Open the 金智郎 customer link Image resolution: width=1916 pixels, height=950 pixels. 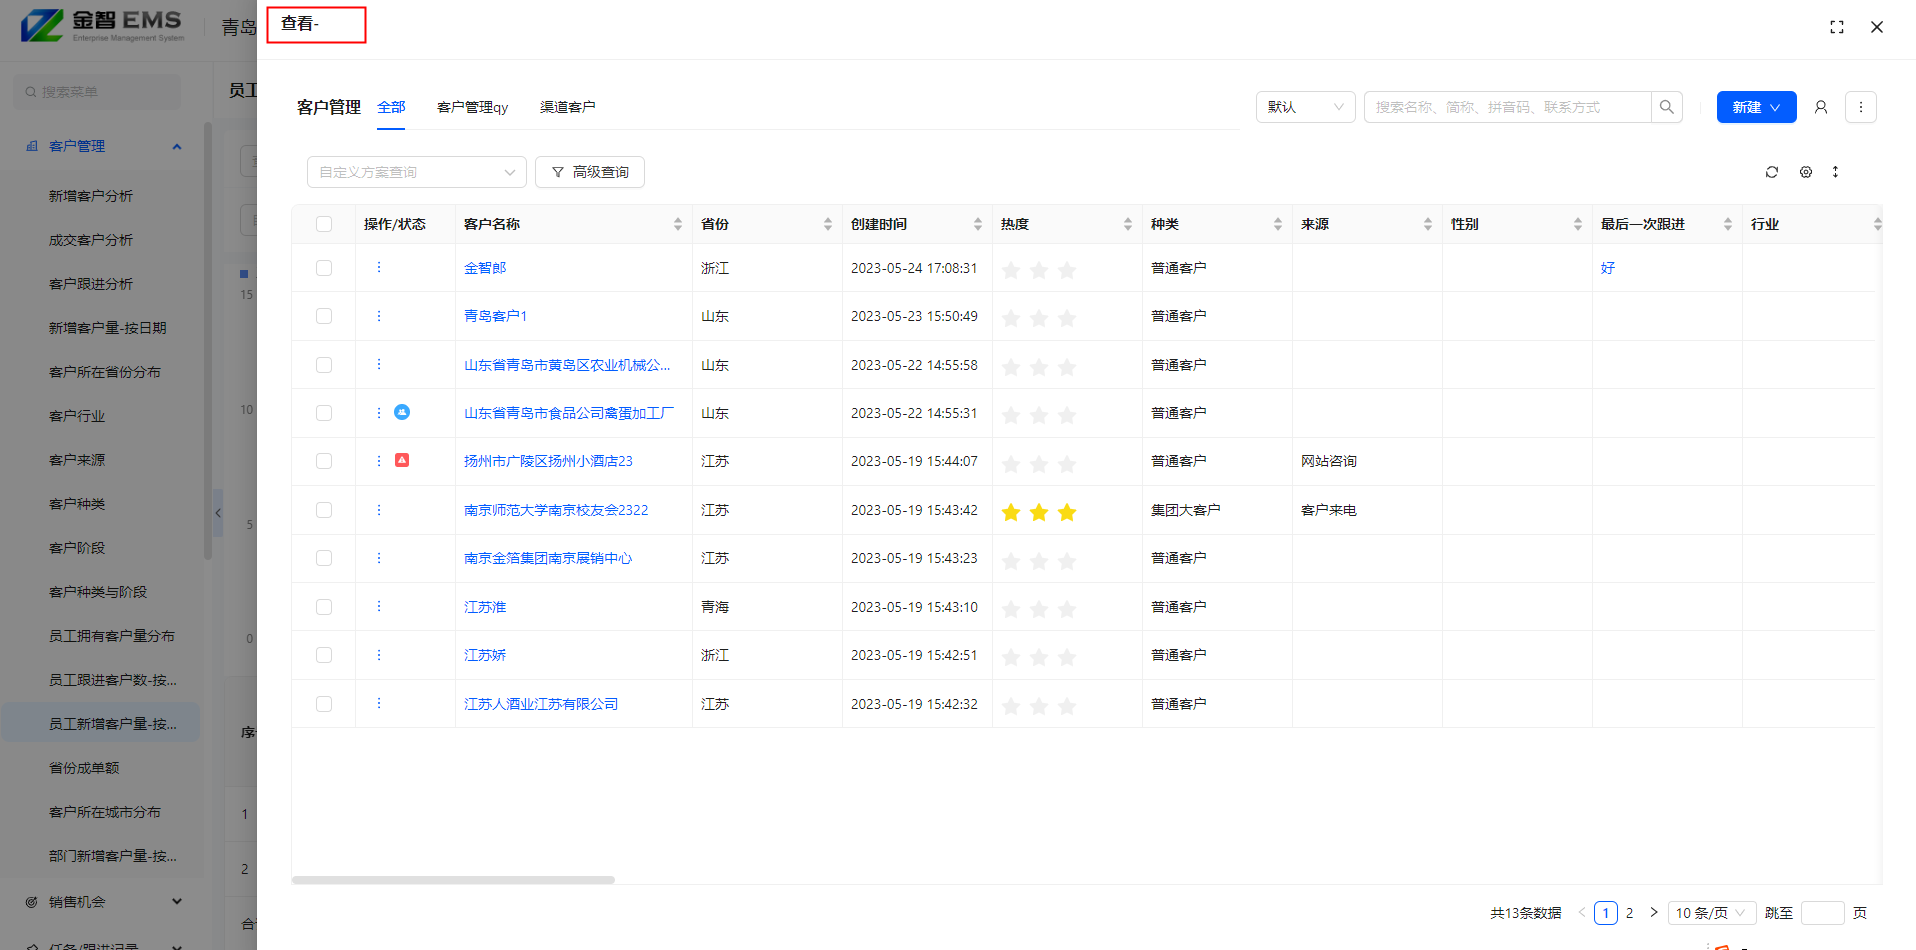point(485,268)
